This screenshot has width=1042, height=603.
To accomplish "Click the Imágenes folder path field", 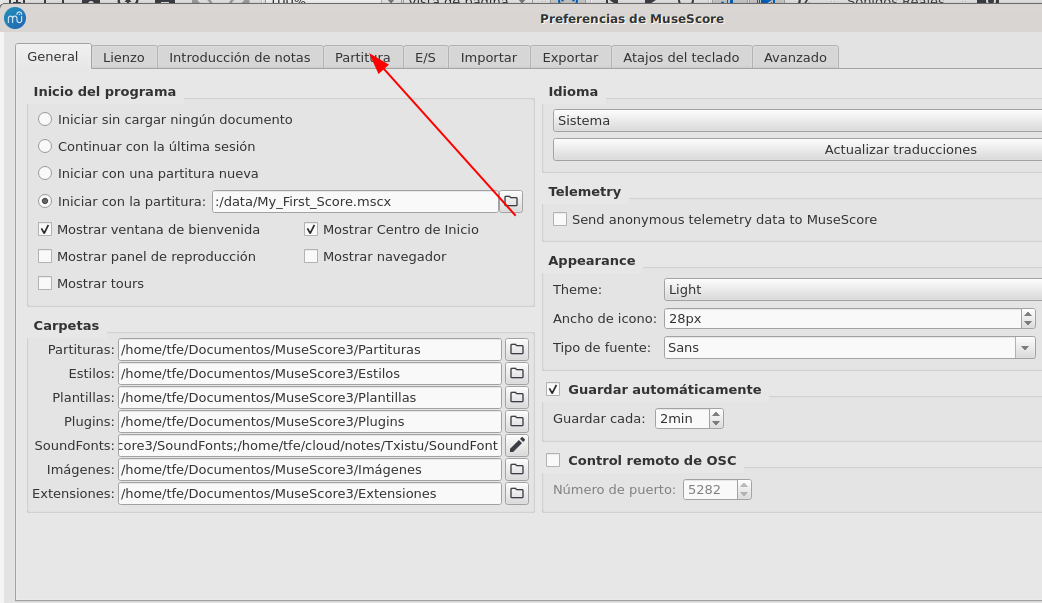I will click(x=310, y=469).
